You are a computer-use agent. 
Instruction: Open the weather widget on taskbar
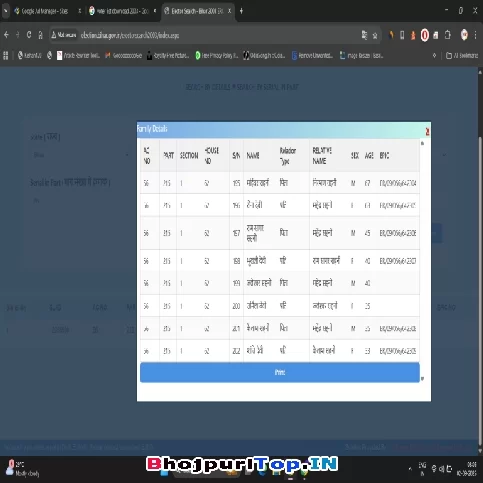(x=23, y=468)
